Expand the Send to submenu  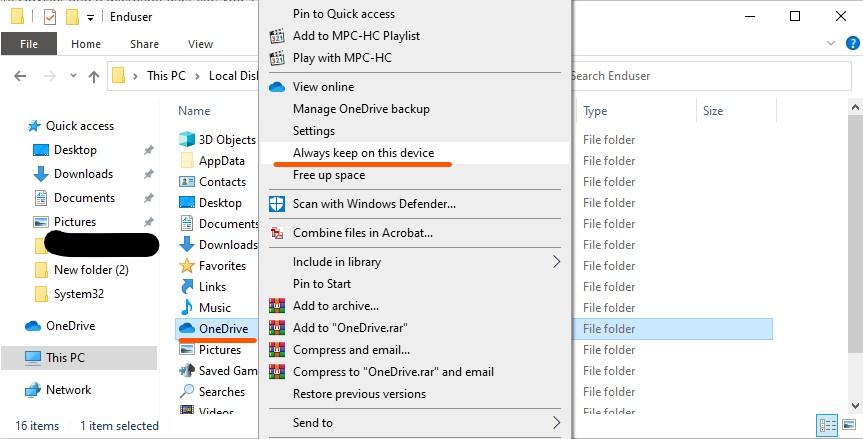pyautogui.click(x=414, y=422)
